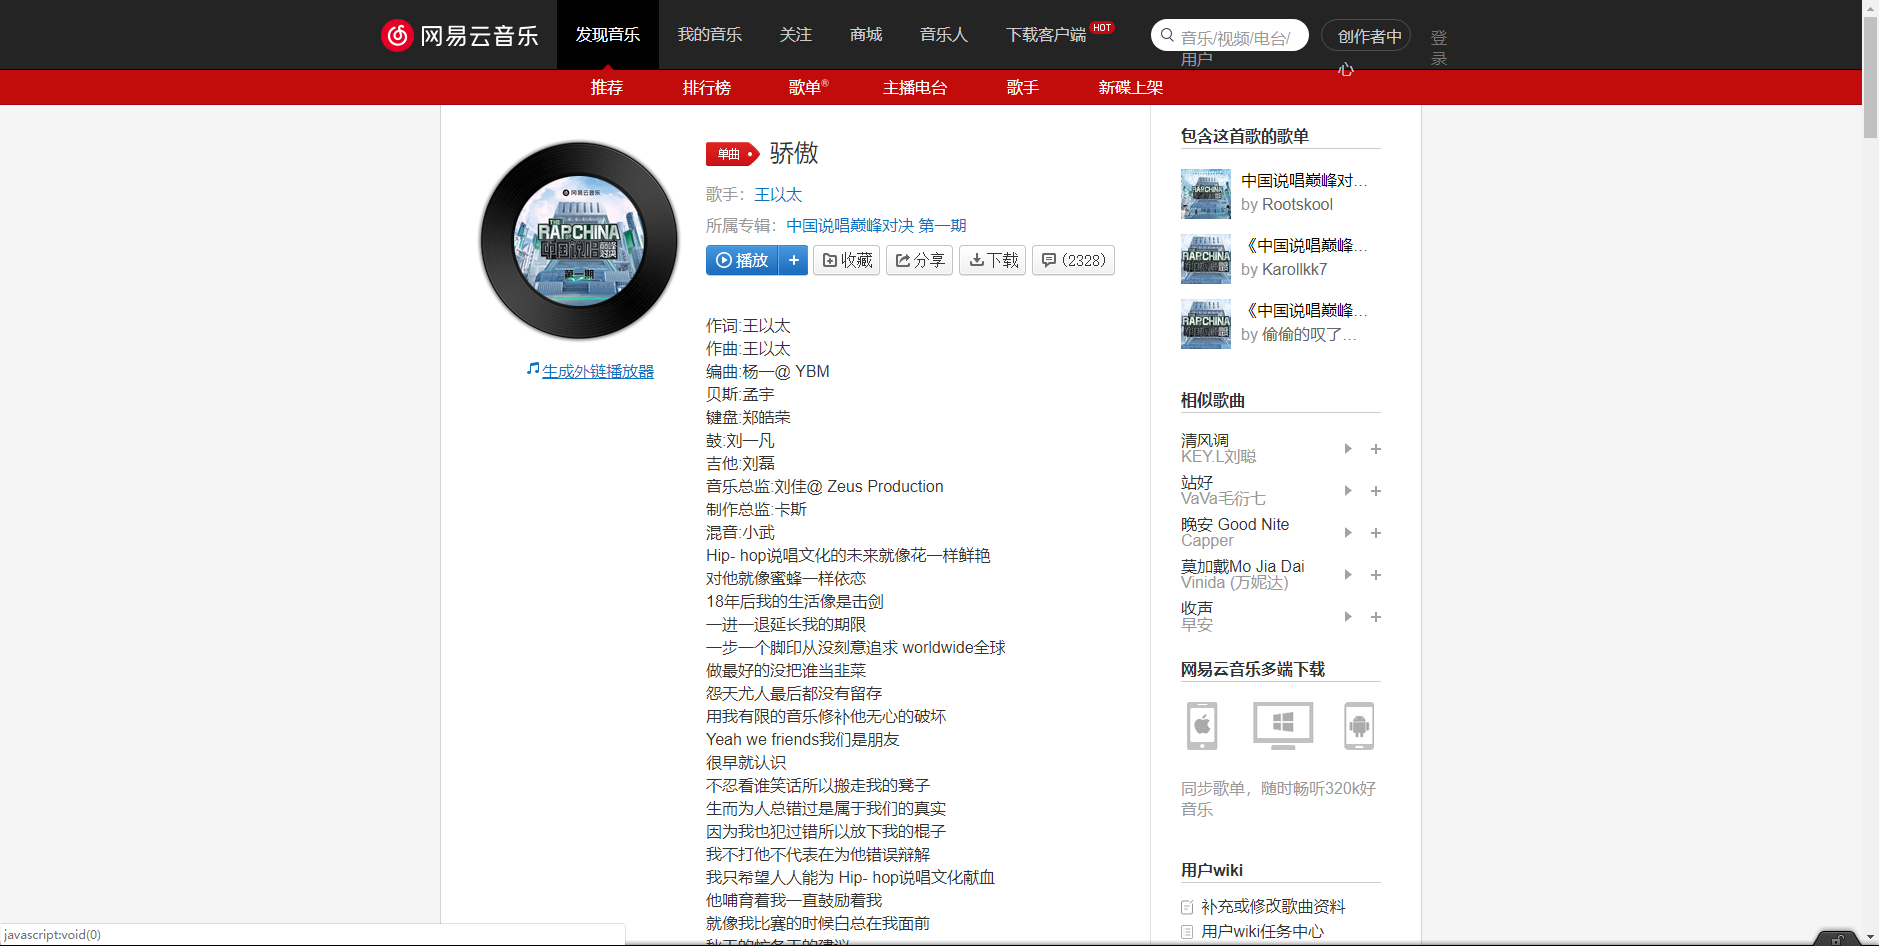Download the song via the 下载 icon
This screenshot has height=946, width=1879.
pyautogui.click(x=991, y=260)
